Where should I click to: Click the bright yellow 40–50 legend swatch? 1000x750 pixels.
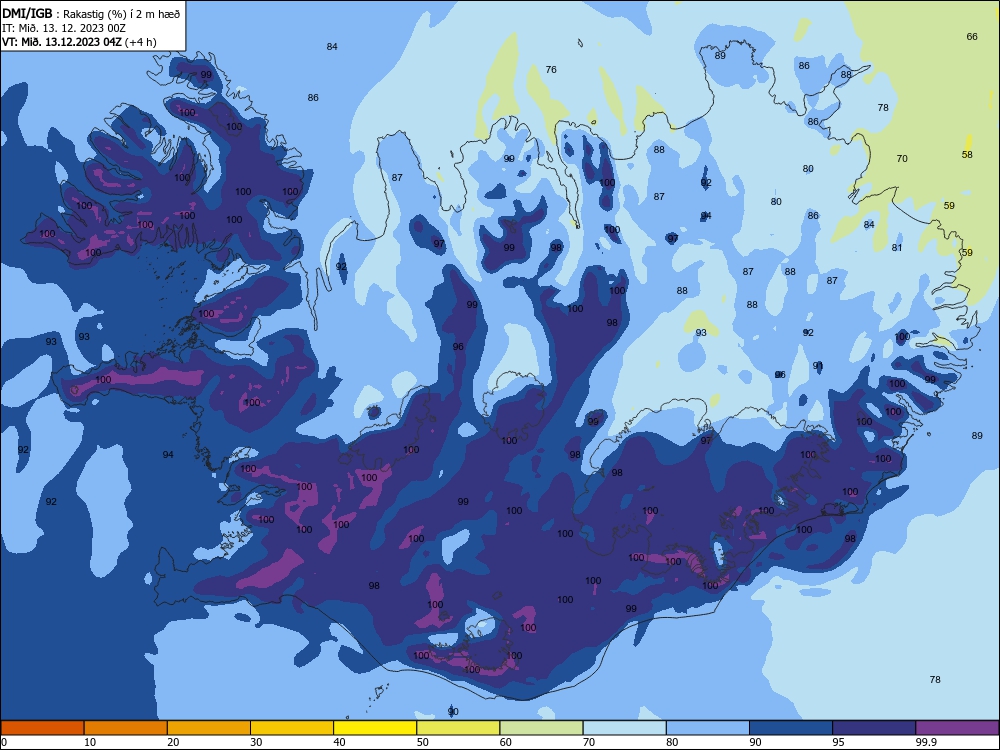(375, 728)
